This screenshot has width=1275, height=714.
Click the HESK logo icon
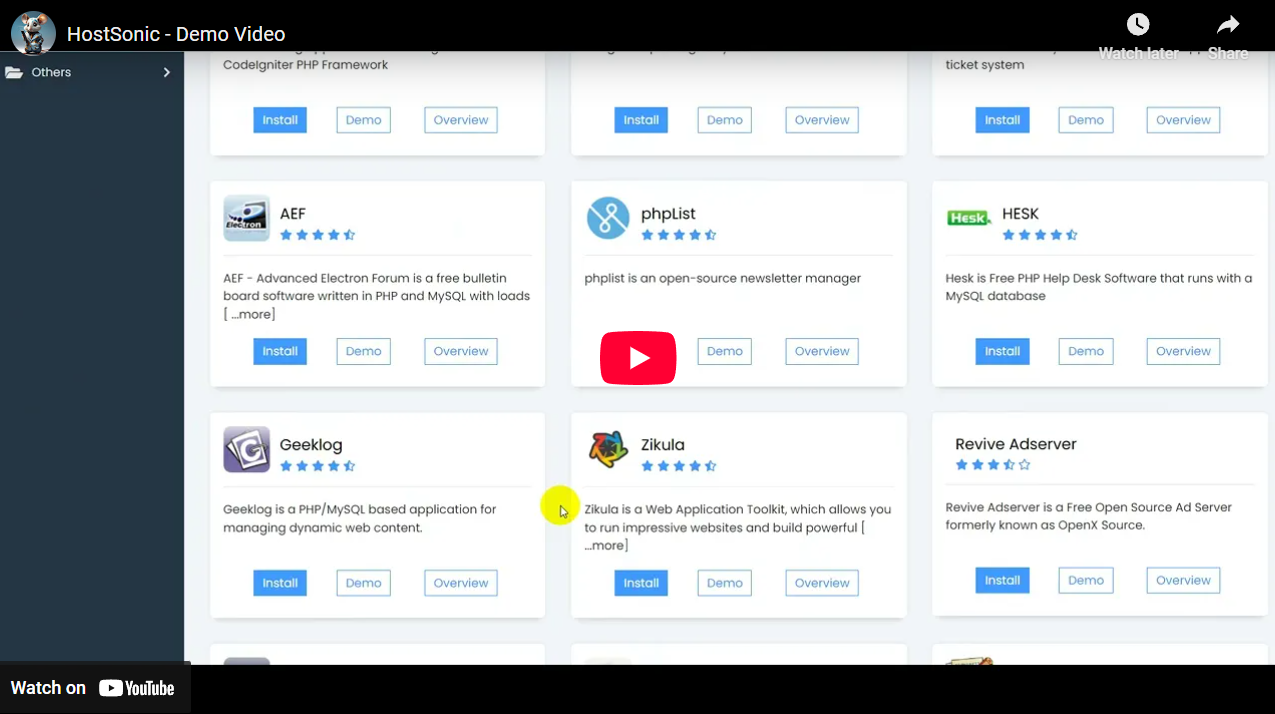[968, 218]
